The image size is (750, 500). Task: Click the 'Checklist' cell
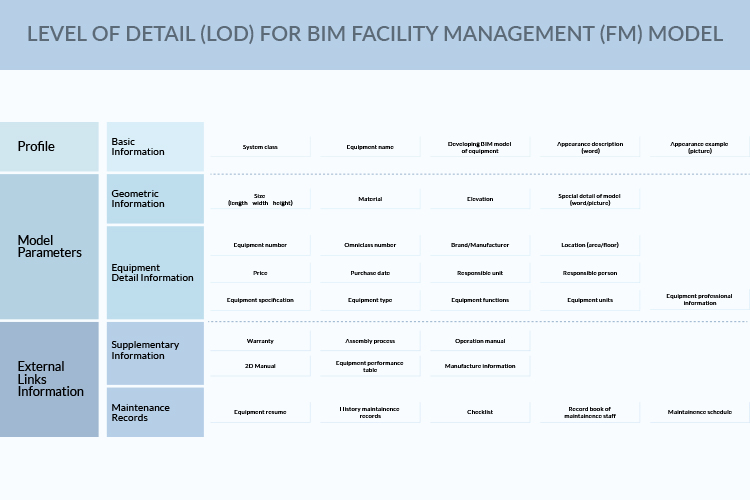click(x=480, y=412)
